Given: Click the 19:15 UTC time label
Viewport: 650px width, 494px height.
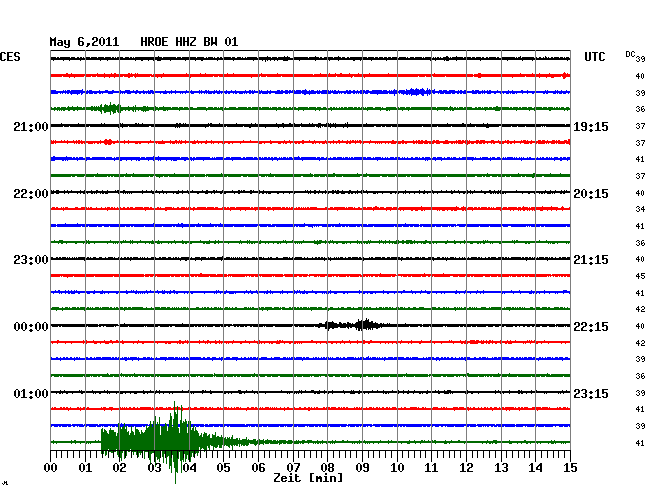Looking at the screenshot, I should coord(591,126).
